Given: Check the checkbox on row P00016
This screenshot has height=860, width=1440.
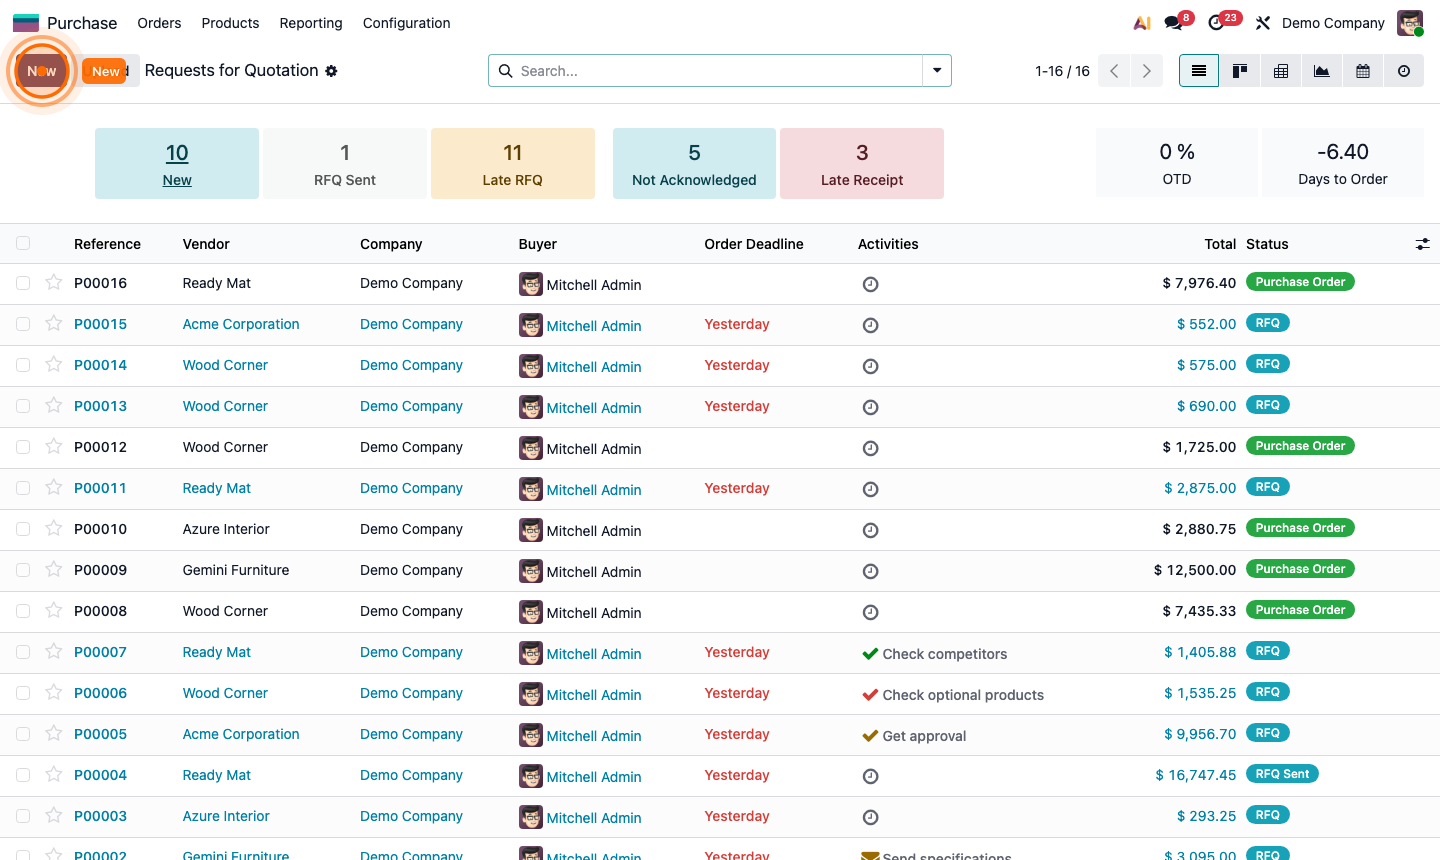Looking at the screenshot, I should pos(23,283).
